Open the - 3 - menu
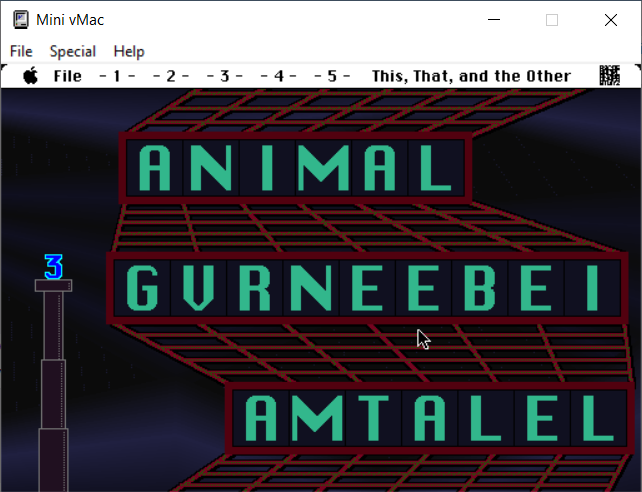The image size is (642, 492). [224, 76]
